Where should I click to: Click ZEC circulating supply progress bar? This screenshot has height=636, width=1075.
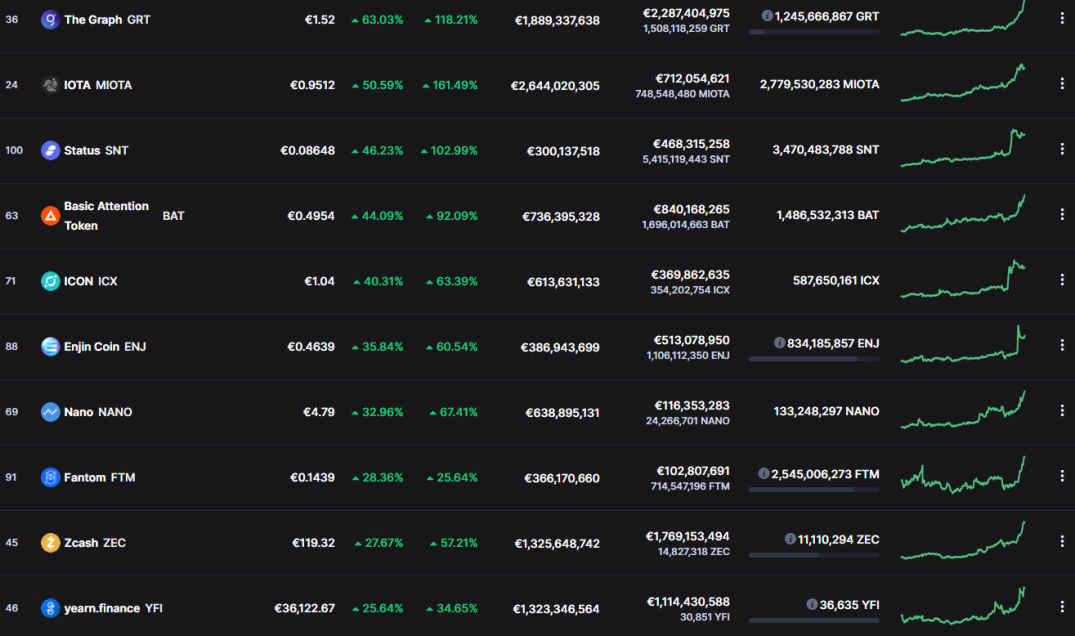(x=814, y=555)
